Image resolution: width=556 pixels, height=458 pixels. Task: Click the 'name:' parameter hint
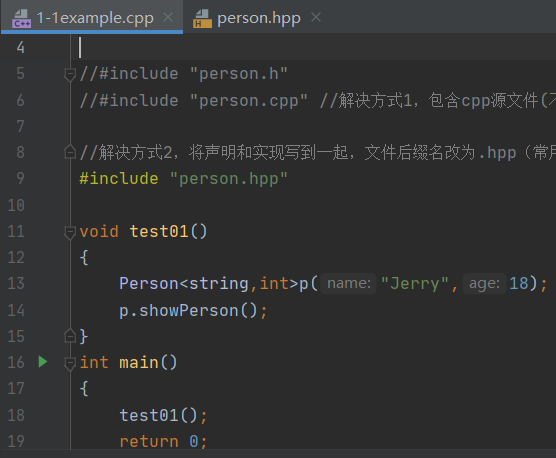[349, 283]
